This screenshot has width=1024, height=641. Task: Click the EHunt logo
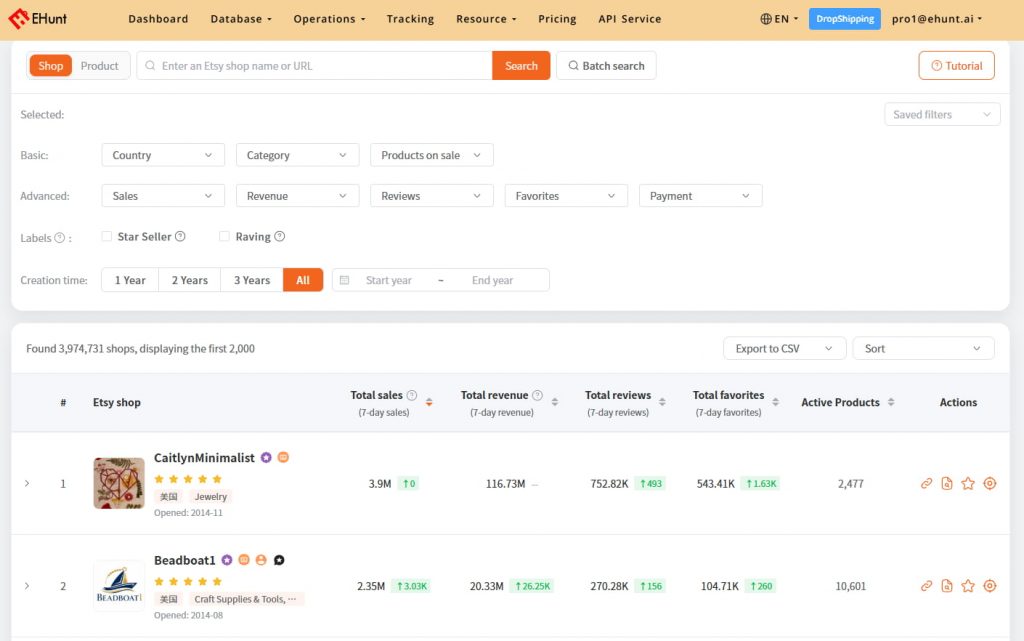pyautogui.click(x=37, y=19)
